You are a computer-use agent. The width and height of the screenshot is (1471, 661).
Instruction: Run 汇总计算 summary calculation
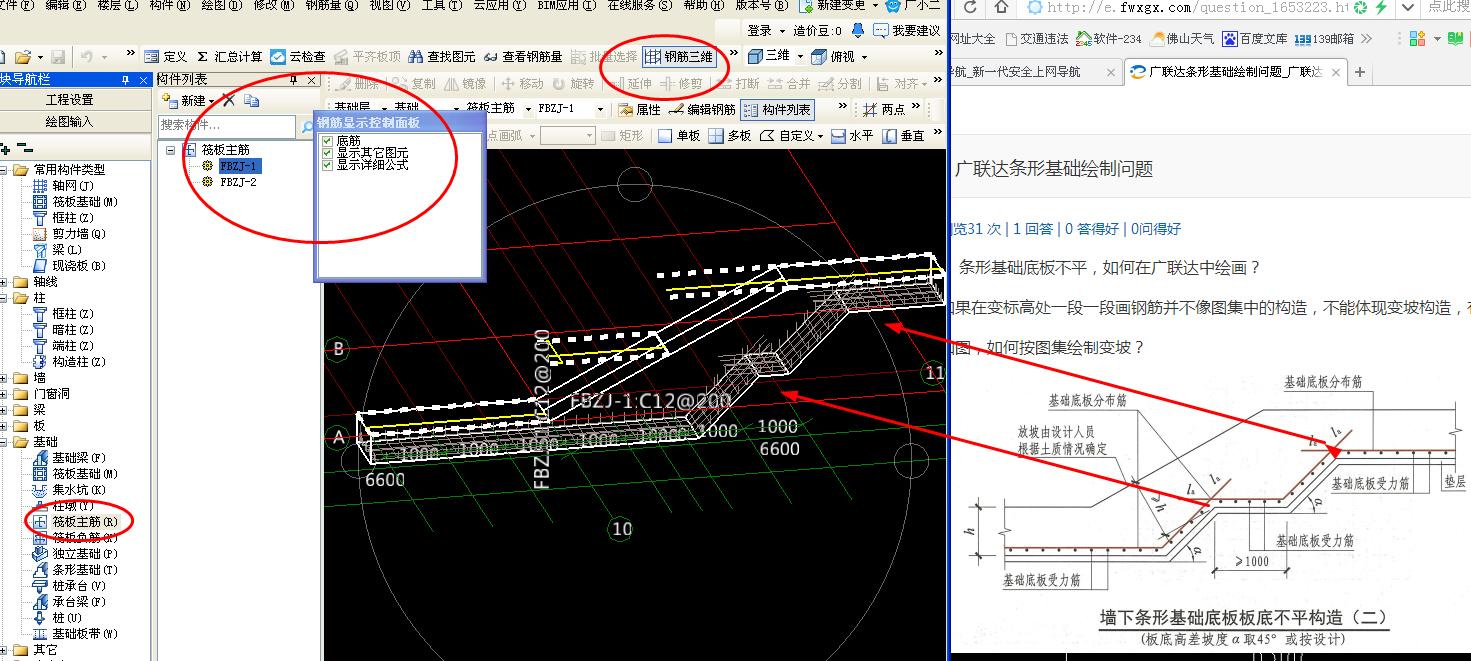coord(229,56)
